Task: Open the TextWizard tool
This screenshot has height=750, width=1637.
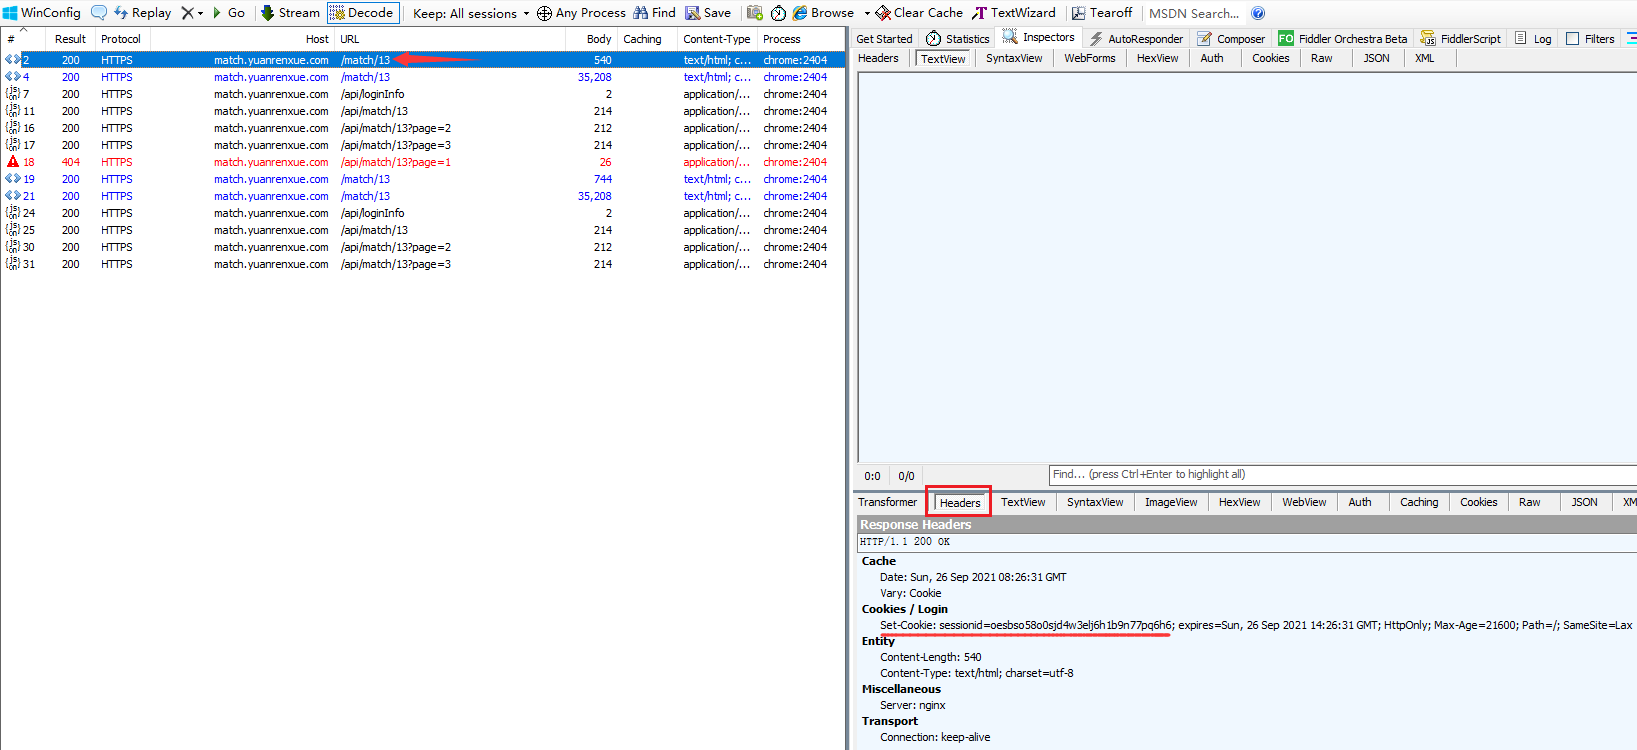Action: [x=1014, y=13]
